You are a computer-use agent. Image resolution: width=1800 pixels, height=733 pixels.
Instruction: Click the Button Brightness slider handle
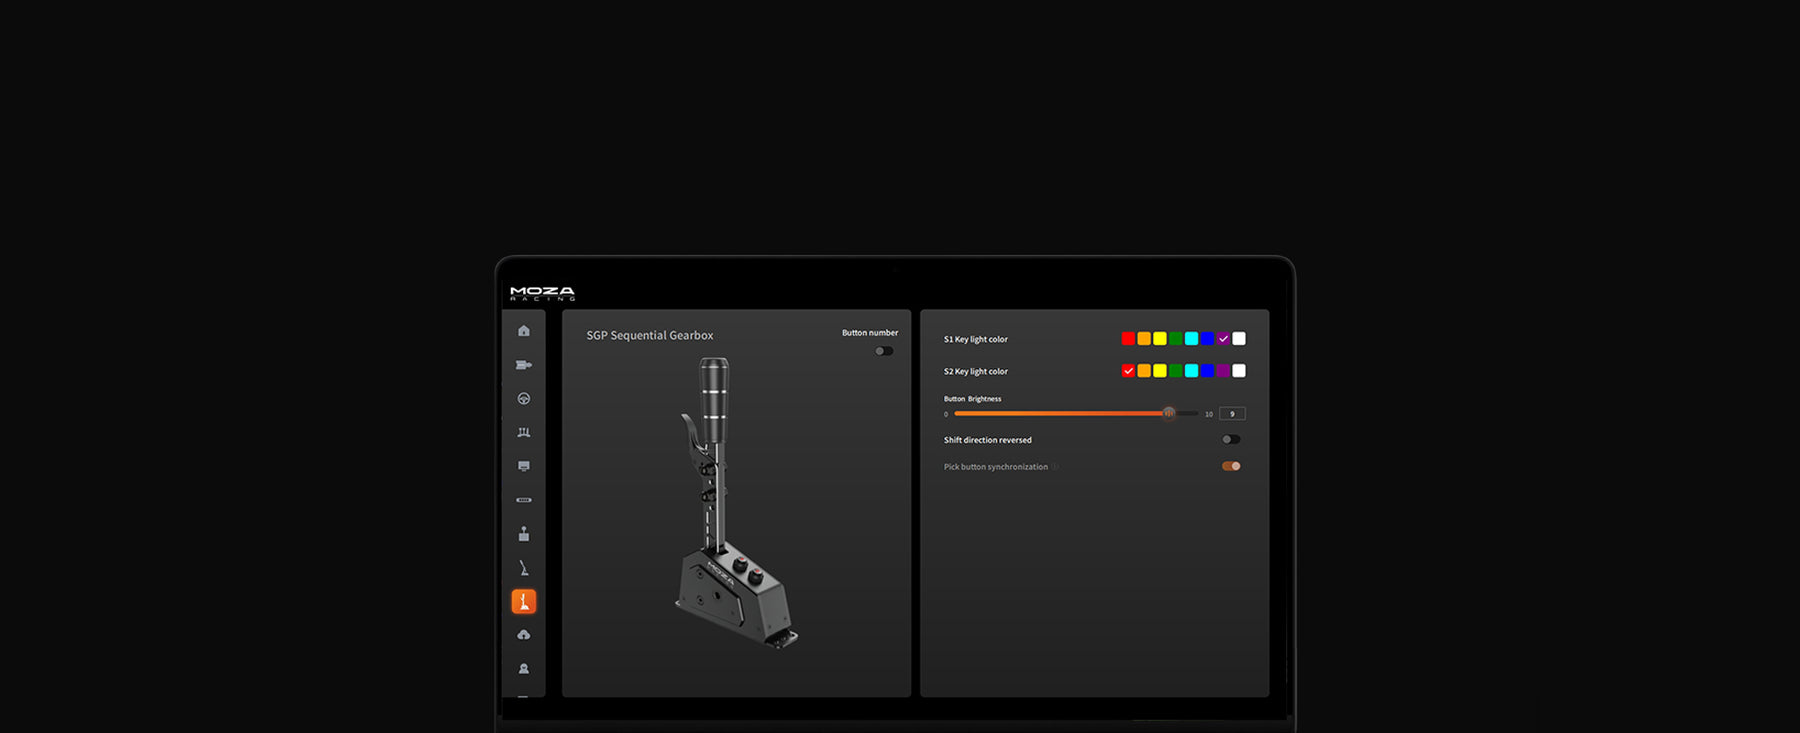(1168, 413)
